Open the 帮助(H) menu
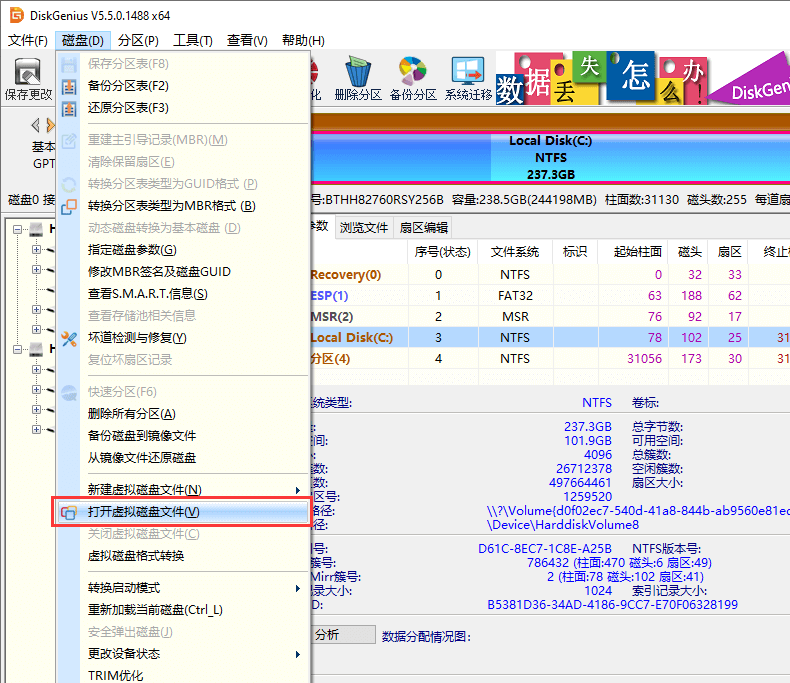Screen dimensions: 790x683 (303, 40)
